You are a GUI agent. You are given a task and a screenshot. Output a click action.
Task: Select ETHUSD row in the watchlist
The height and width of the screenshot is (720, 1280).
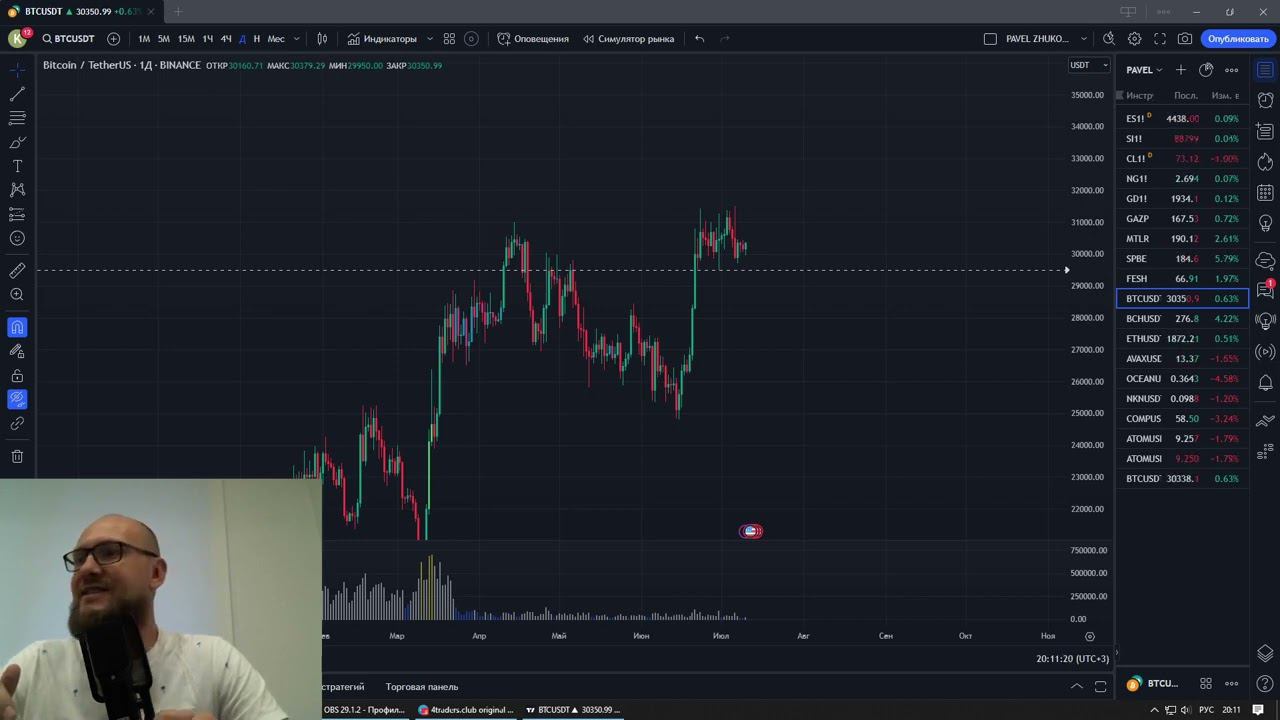(x=1182, y=339)
